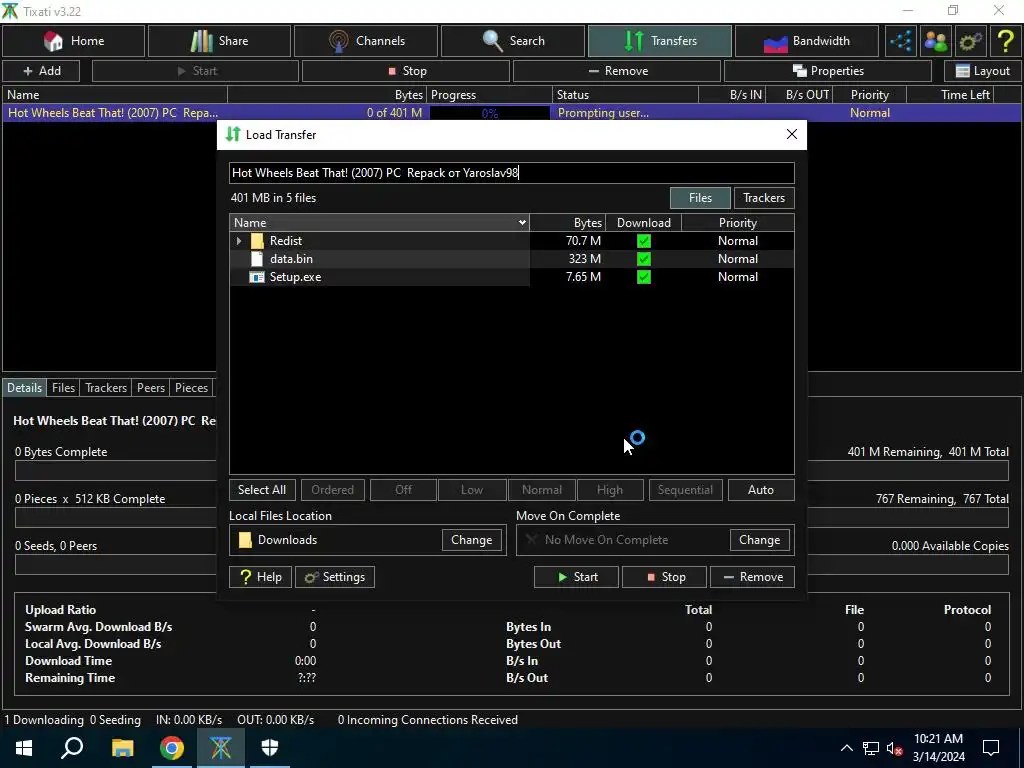The image size is (1024, 768).
Task: Open Windows Security shield in taskbar
Action: (270, 748)
